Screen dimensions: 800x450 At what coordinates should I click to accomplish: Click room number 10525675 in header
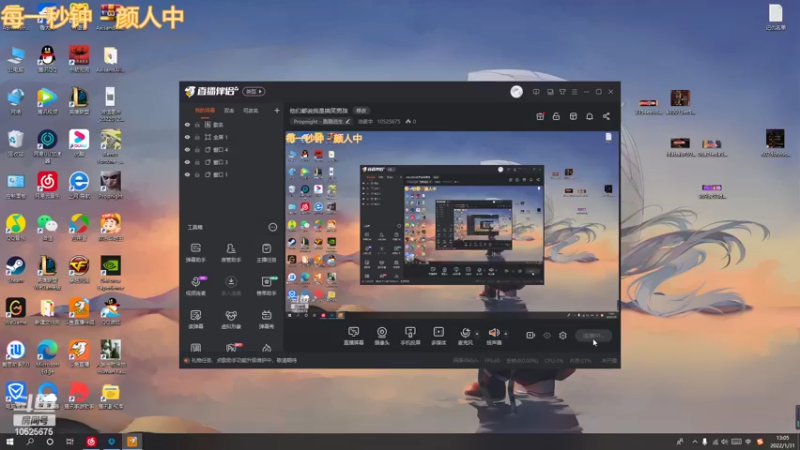coord(388,121)
